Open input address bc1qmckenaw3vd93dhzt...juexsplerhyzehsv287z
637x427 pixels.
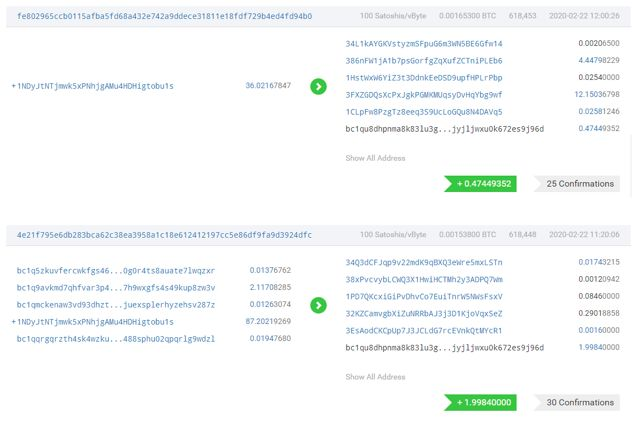tap(116, 305)
